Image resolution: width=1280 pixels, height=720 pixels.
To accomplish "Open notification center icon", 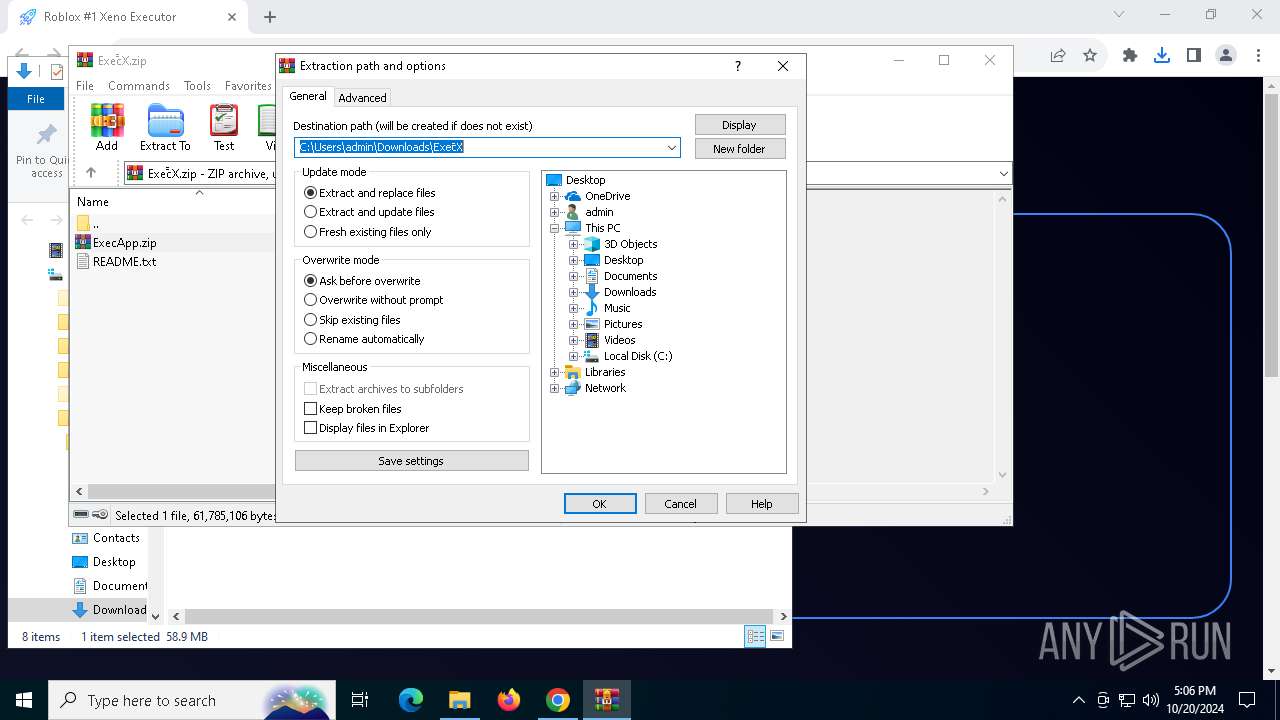I will pos(1247,700).
